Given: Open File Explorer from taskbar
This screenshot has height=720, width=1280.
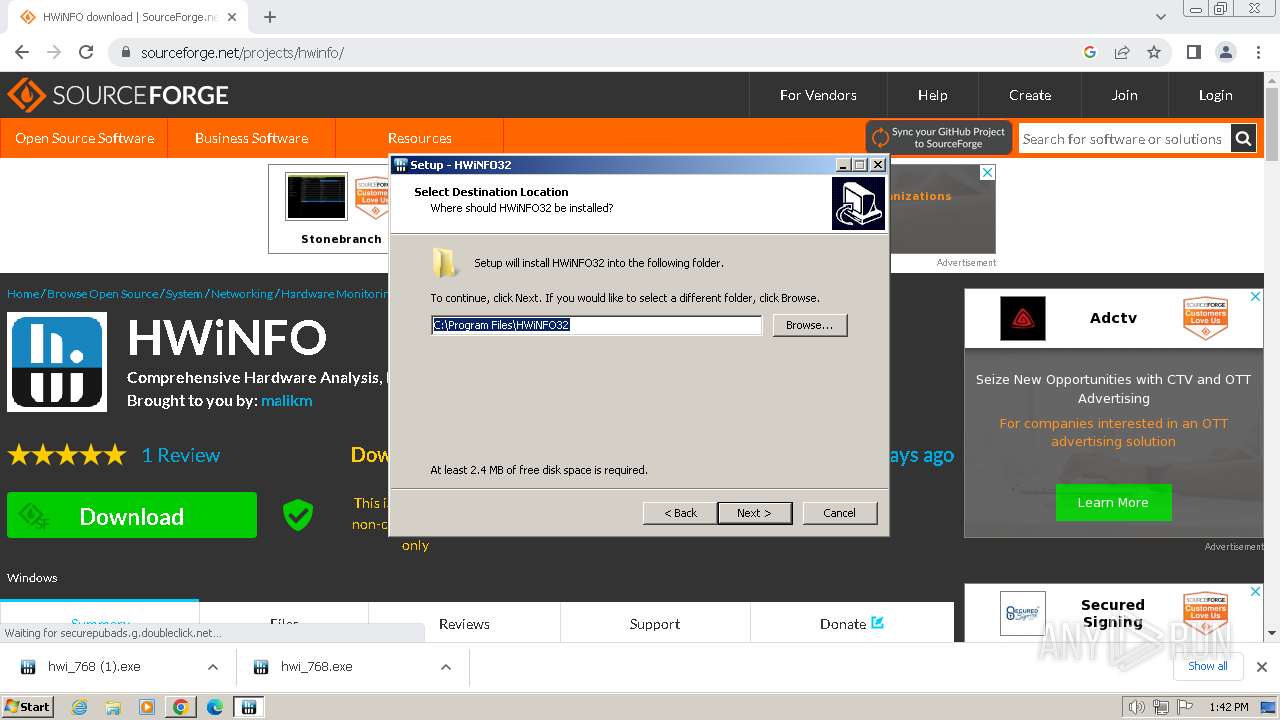Looking at the screenshot, I should coord(113,707).
